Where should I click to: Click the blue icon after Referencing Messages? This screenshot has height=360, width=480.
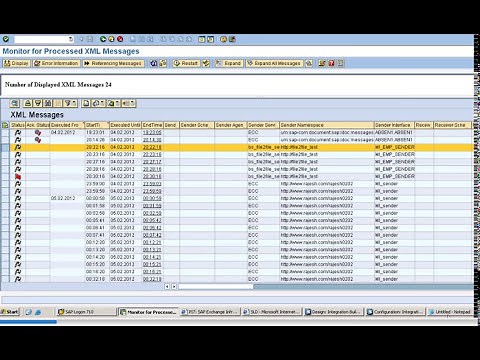(x=153, y=63)
